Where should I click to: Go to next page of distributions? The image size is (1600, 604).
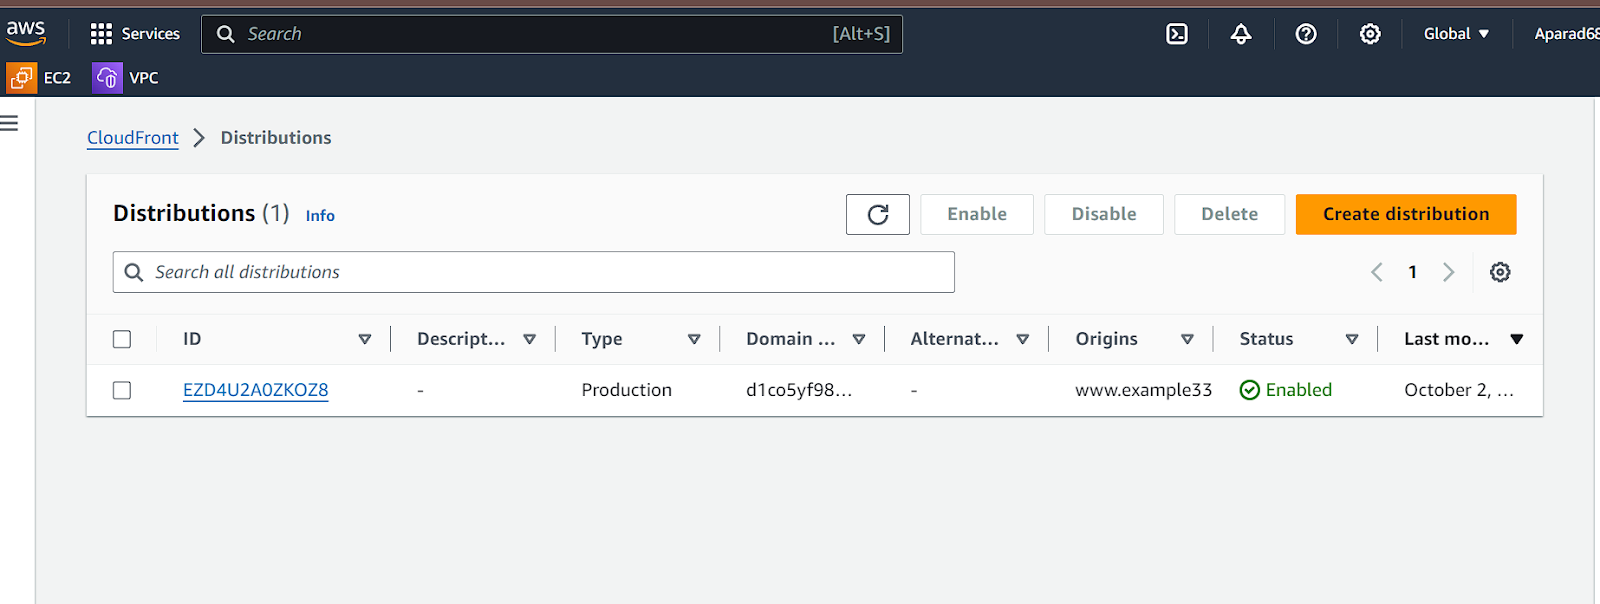(1448, 272)
